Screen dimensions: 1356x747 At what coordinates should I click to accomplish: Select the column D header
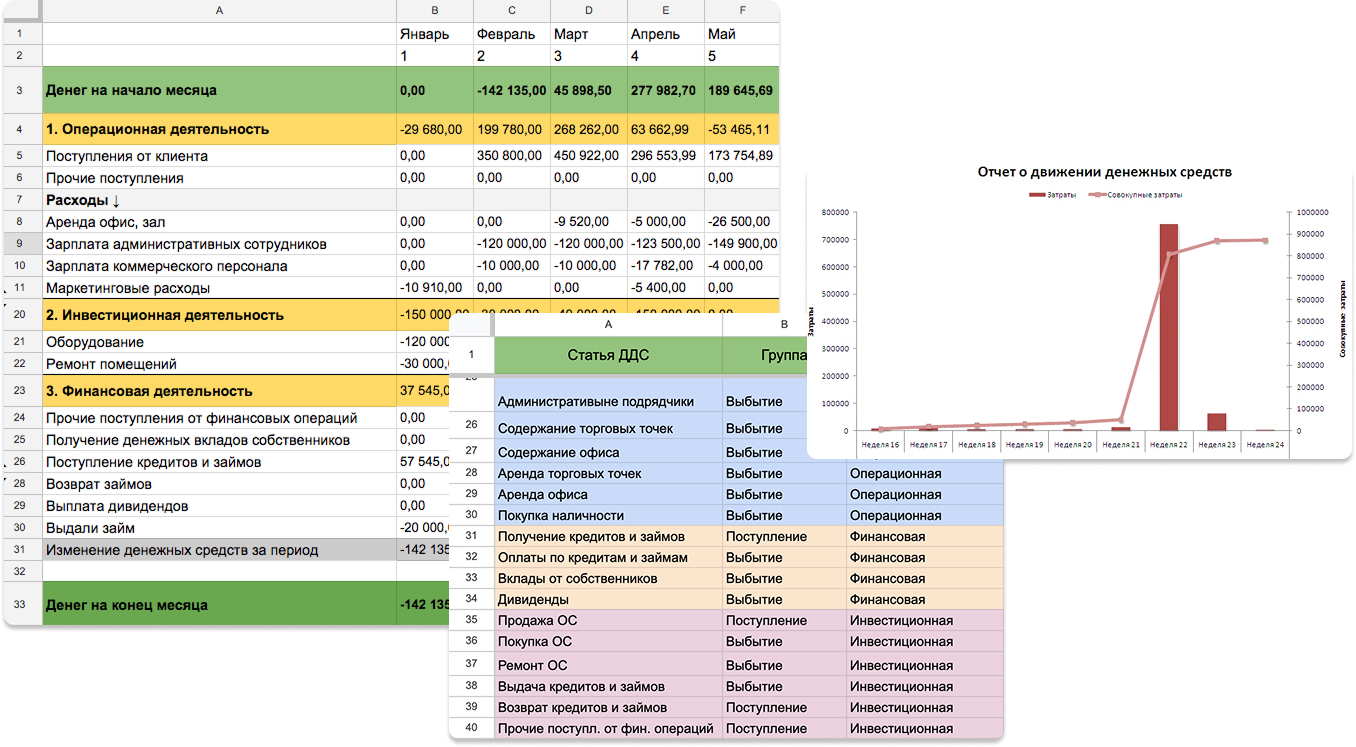tap(588, 11)
